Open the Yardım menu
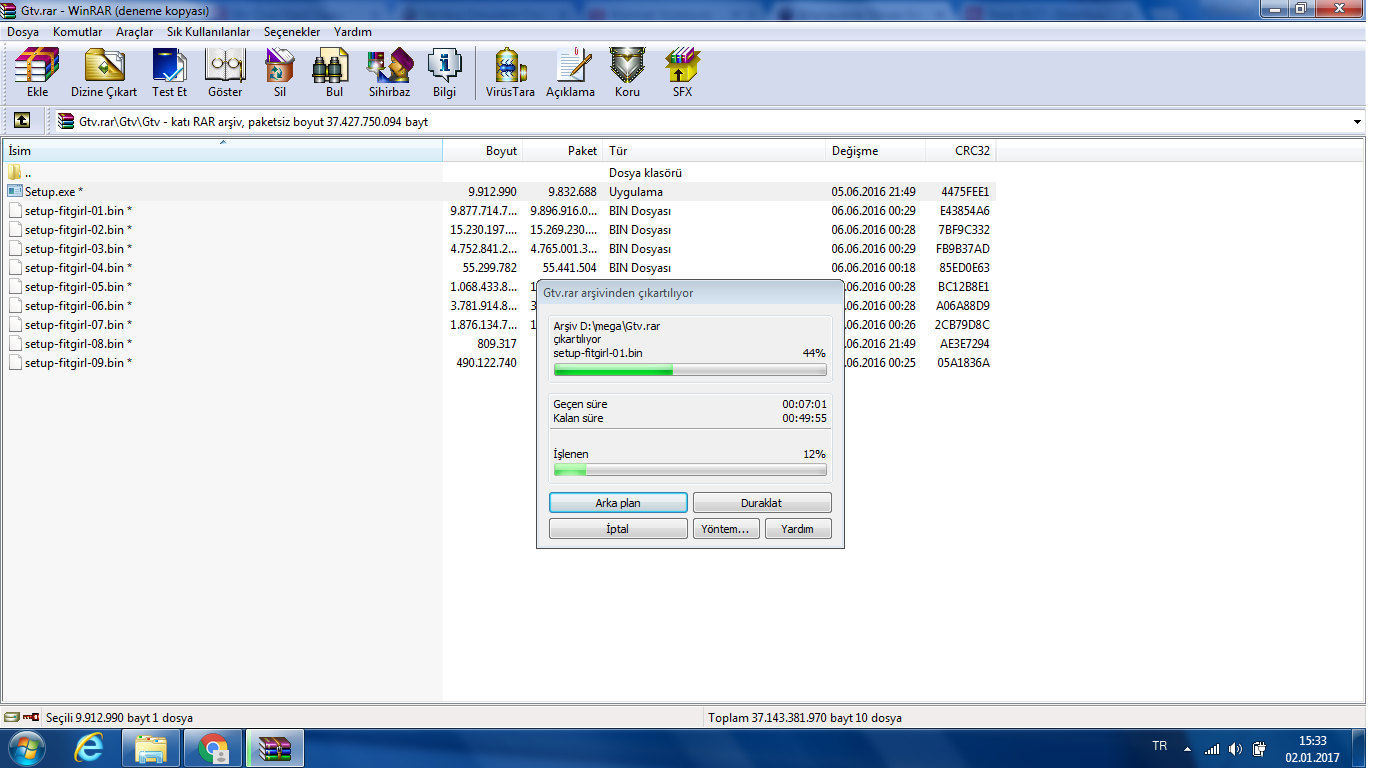This screenshot has width=1380, height=769. tap(353, 32)
